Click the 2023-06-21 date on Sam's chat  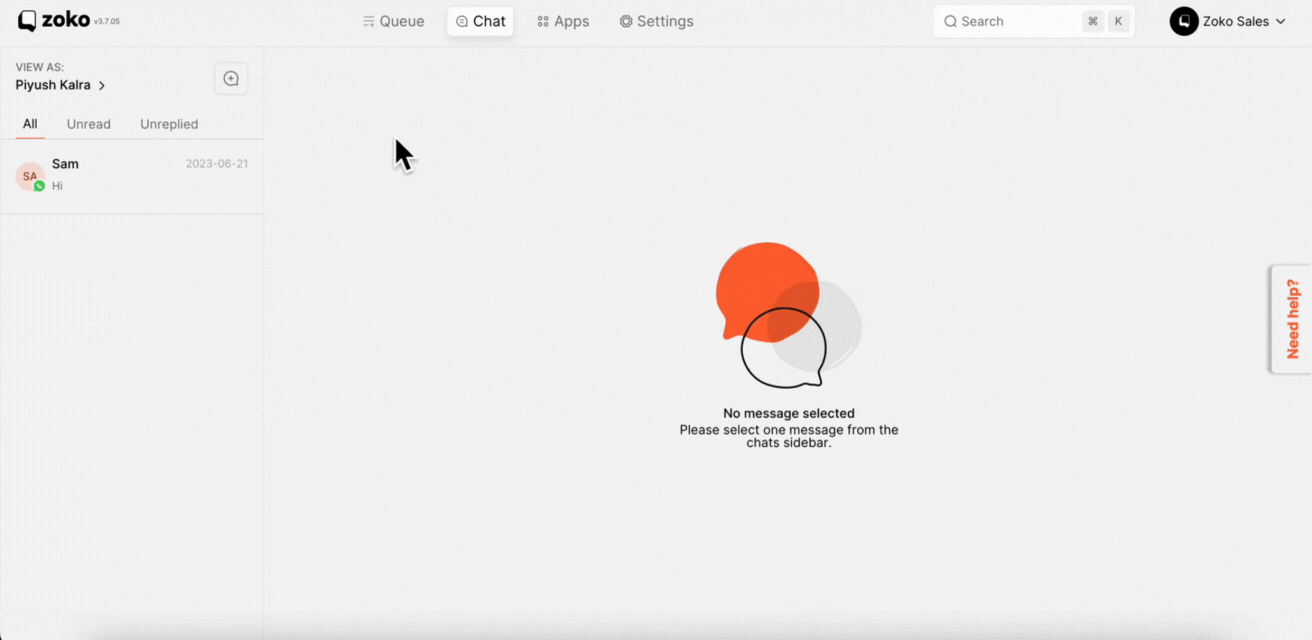coord(217,164)
